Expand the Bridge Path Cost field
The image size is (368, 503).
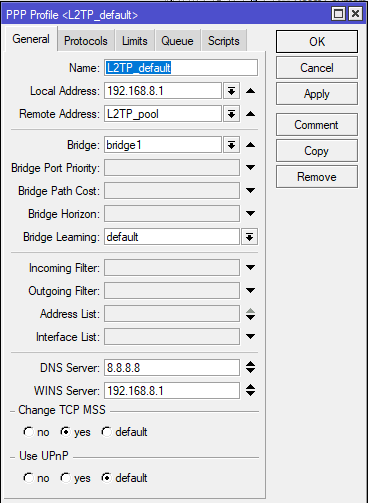[x=250, y=190]
